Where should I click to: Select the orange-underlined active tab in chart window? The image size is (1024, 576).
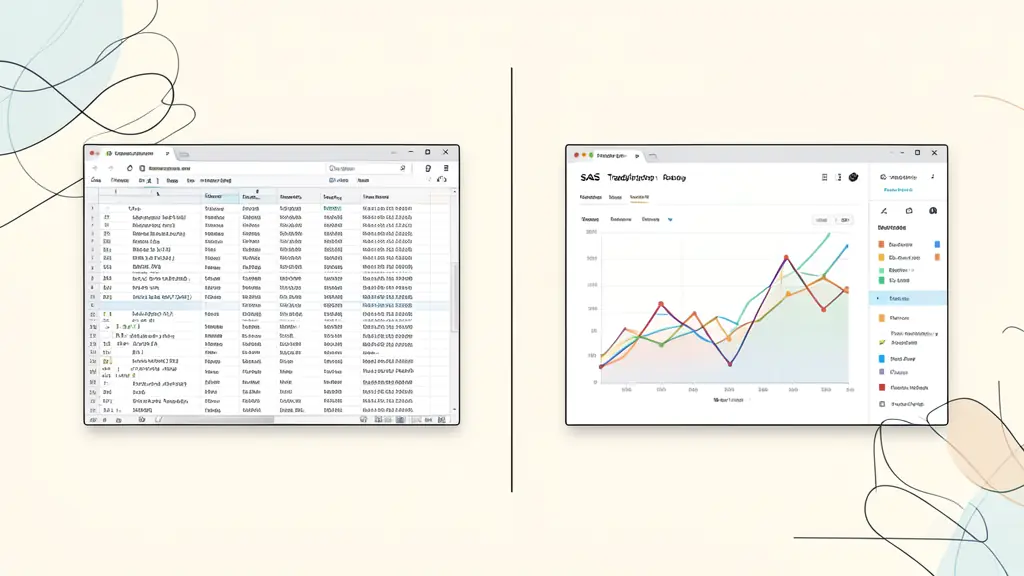(x=639, y=197)
